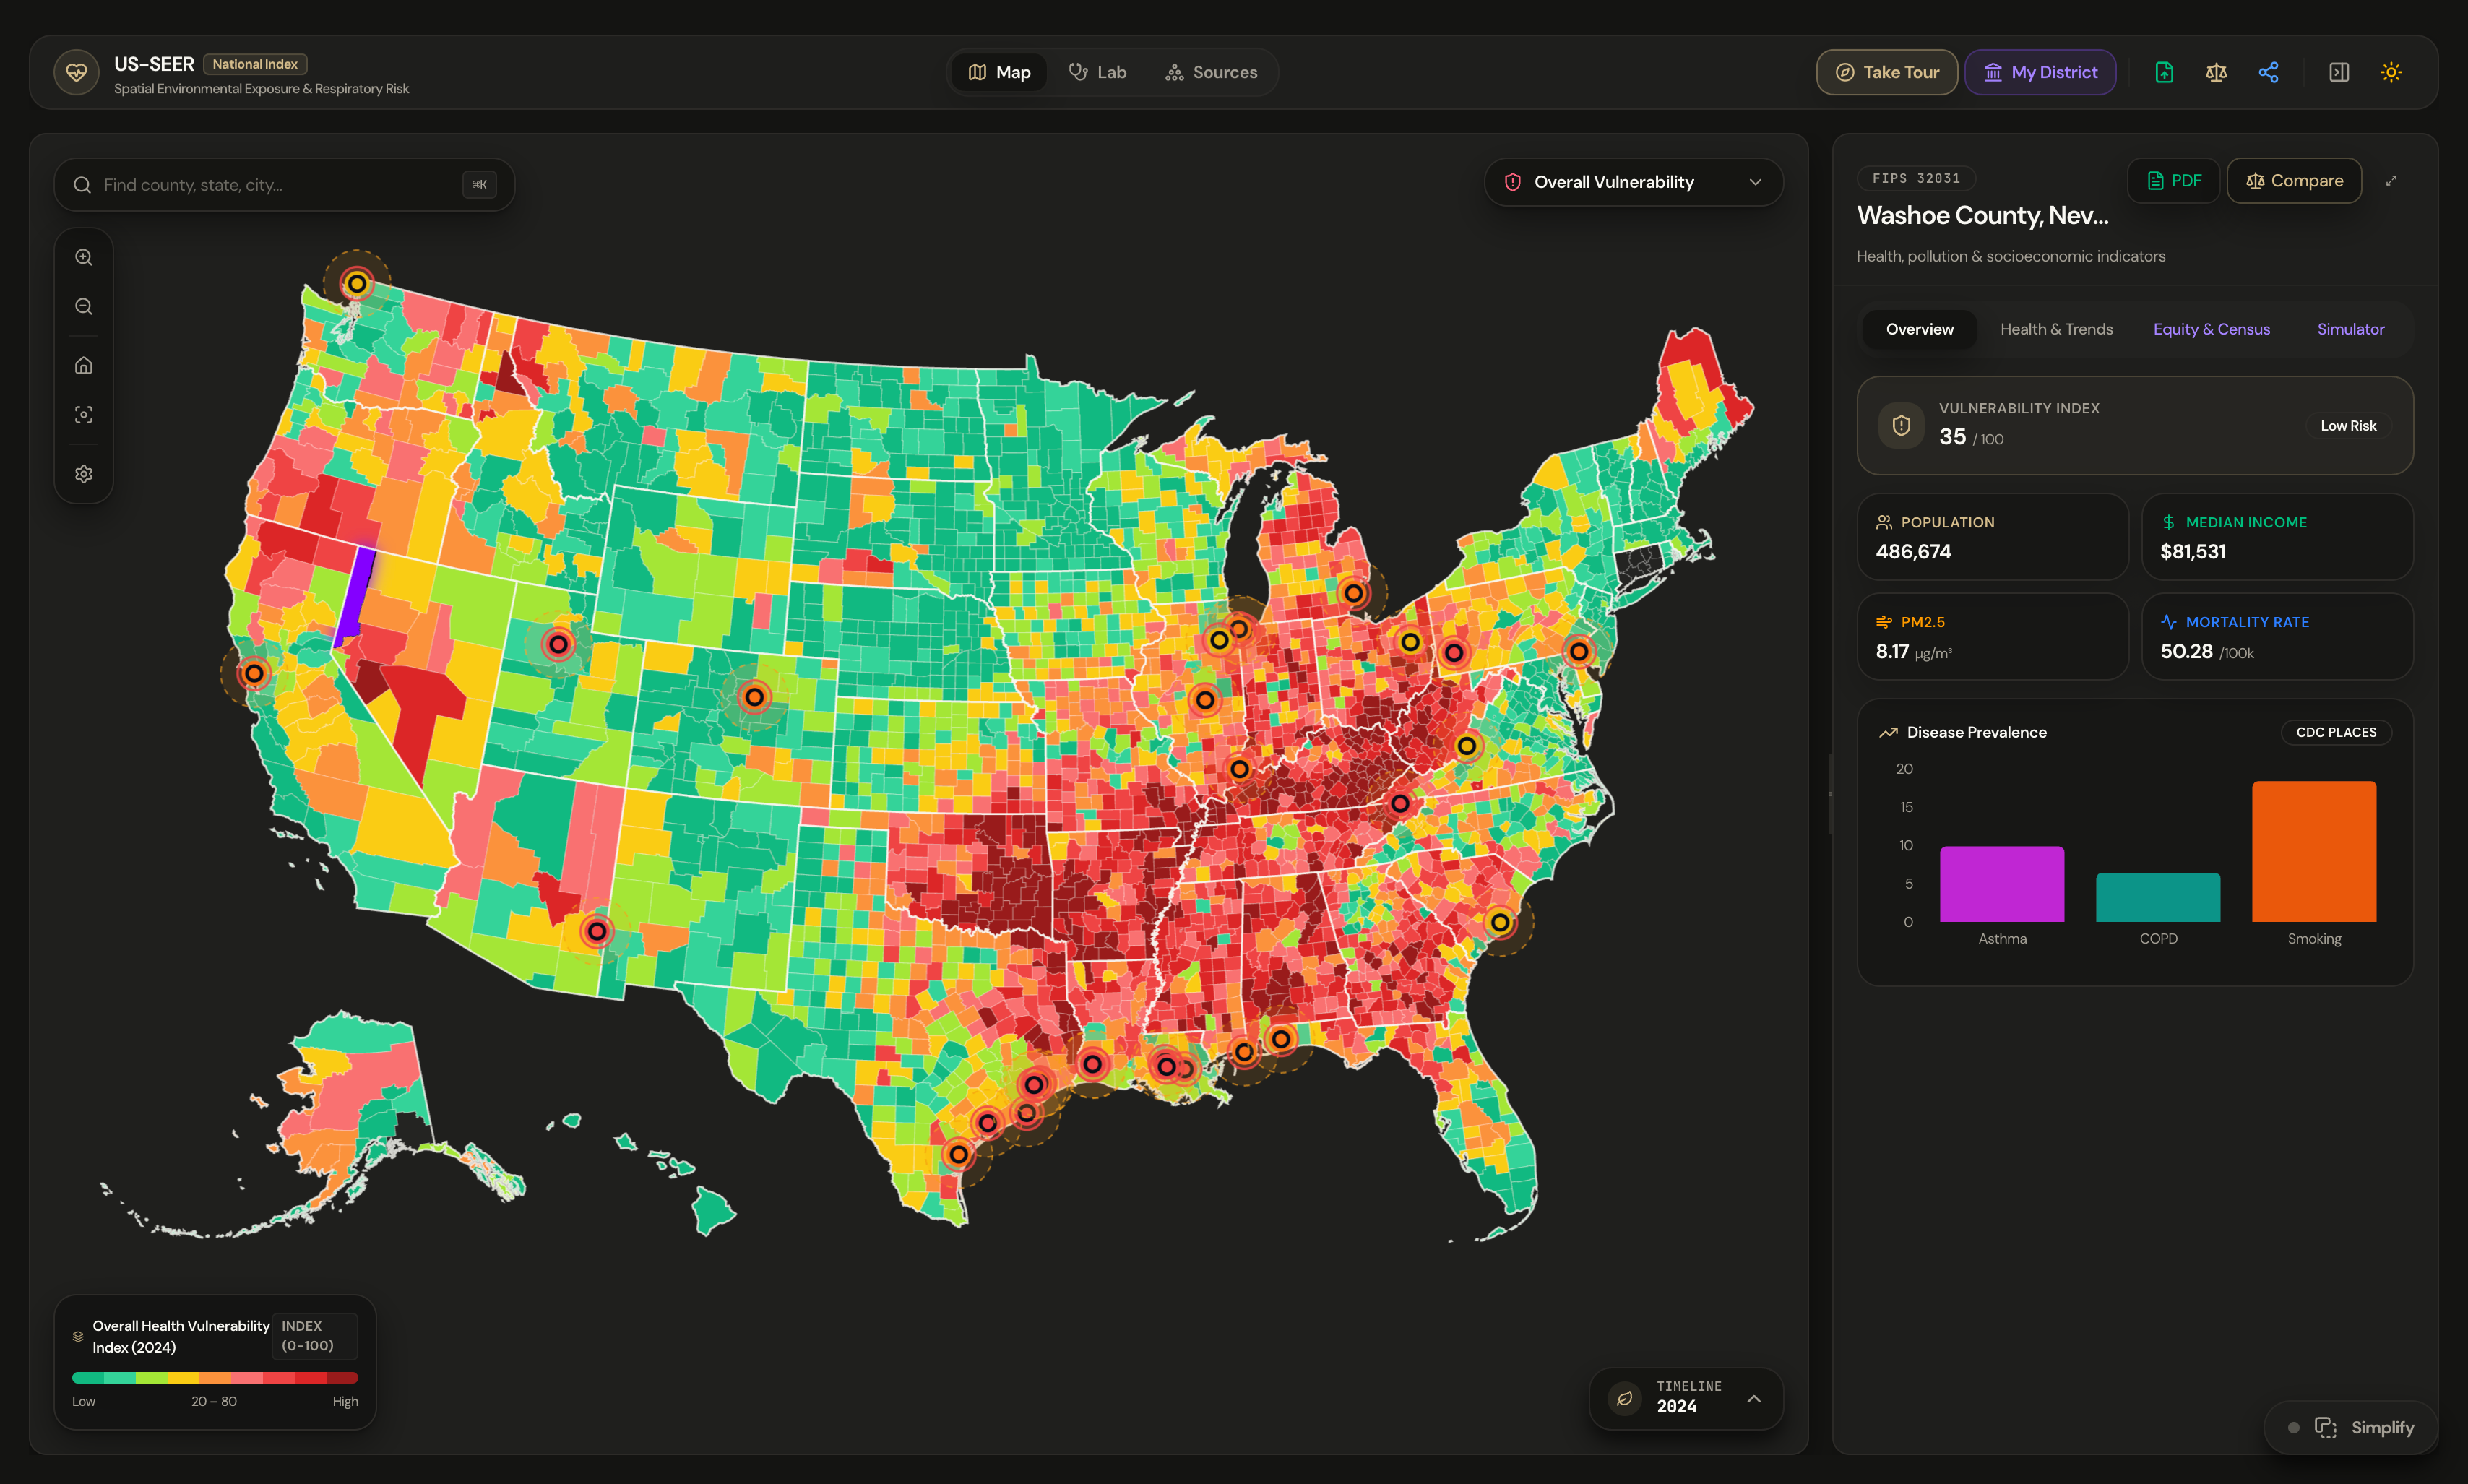The image size is (2468, 1484).
Task: Click the layers icon in the legend
Action: [78, 1336]
